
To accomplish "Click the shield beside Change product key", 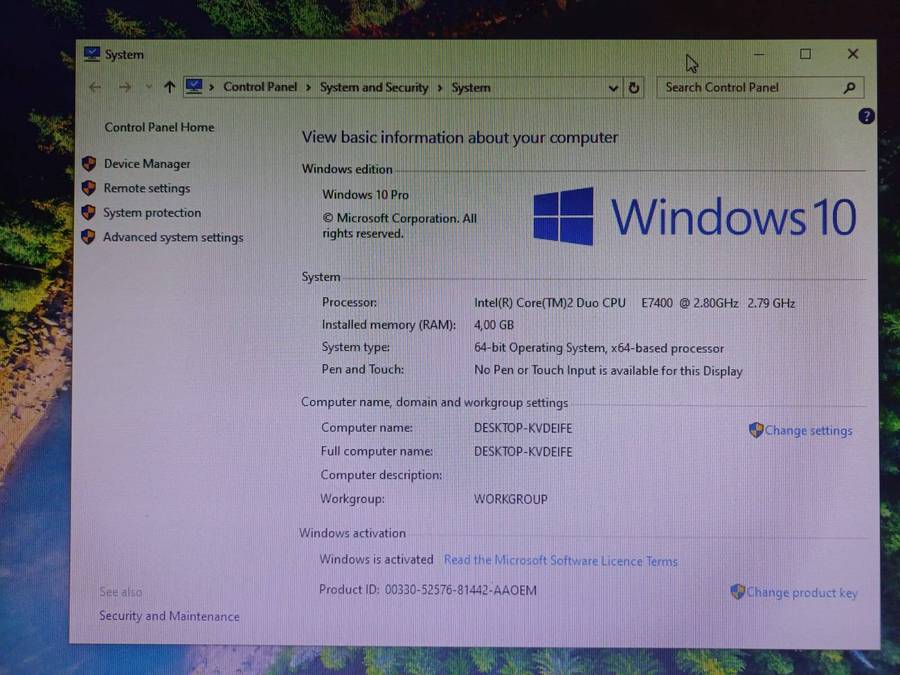I will (x=737, y=592).
